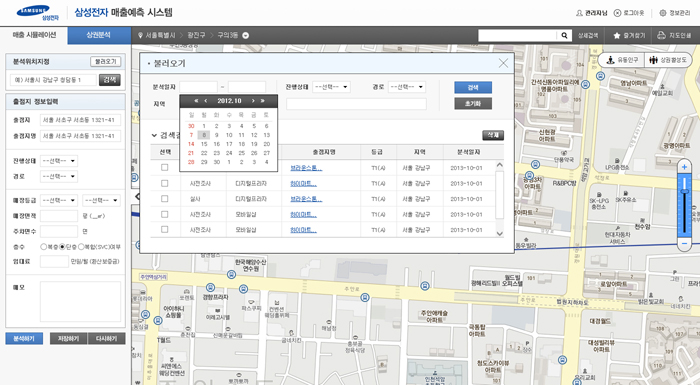Click the 임대료 input field

[54, 261]
